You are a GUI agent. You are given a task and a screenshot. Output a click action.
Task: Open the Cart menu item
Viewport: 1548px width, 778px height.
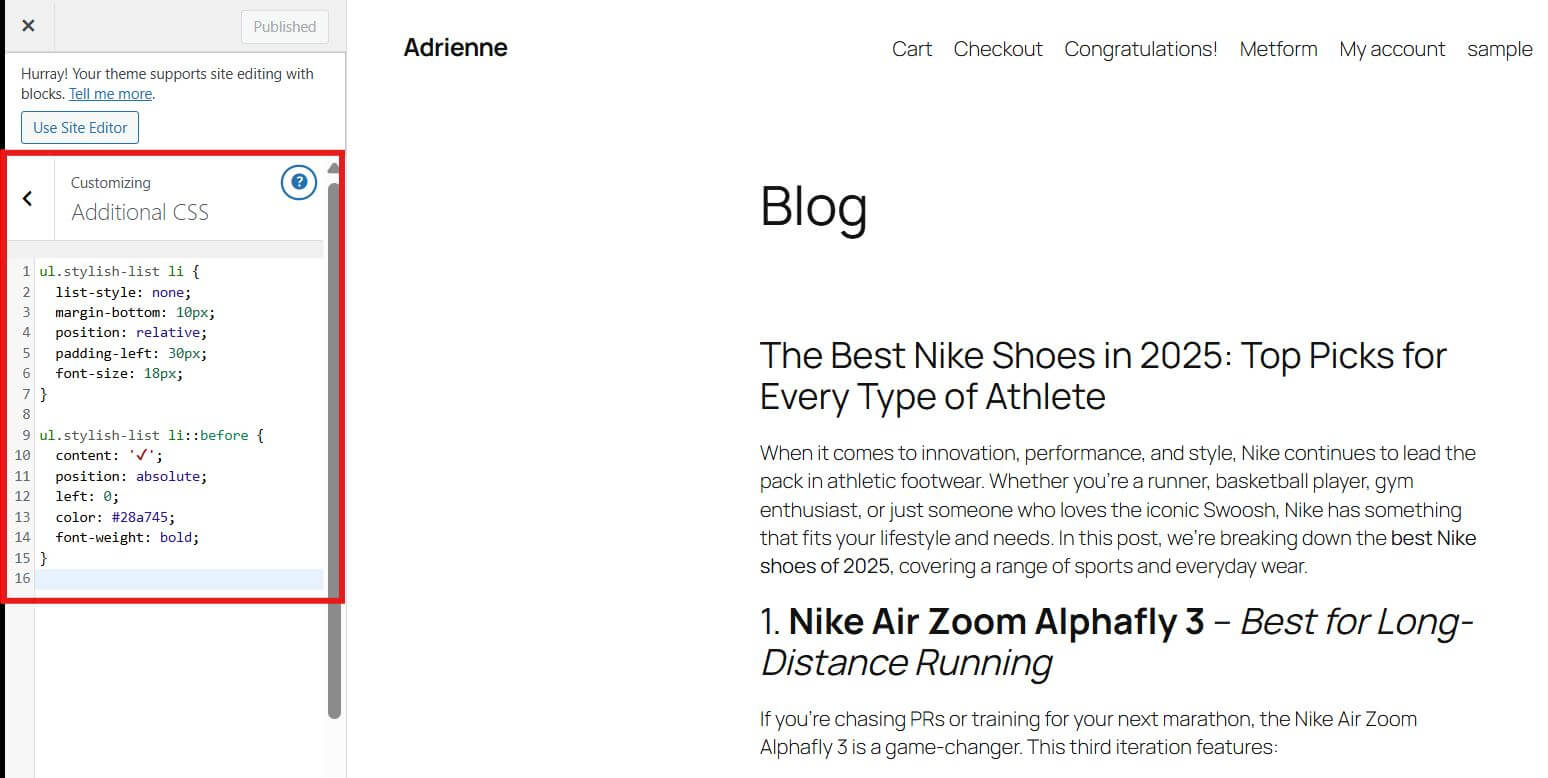pyautogui.click(x=911, y=49)
